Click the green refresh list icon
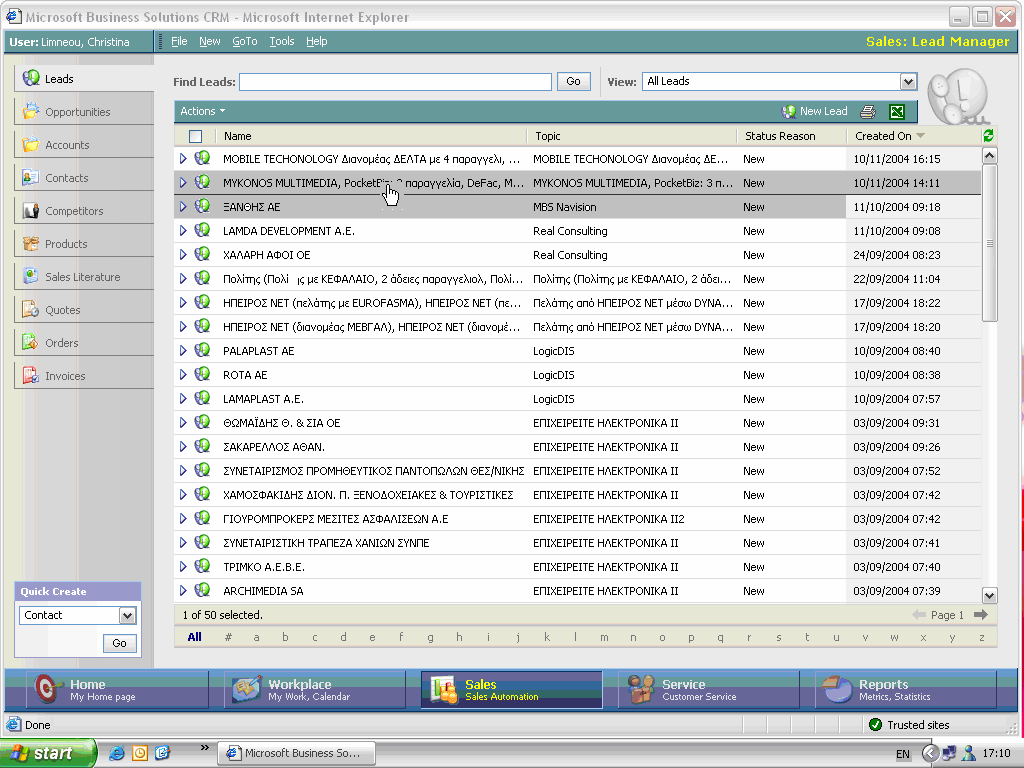The width and height of the screenshot is (1024, 768). (988, 135)
